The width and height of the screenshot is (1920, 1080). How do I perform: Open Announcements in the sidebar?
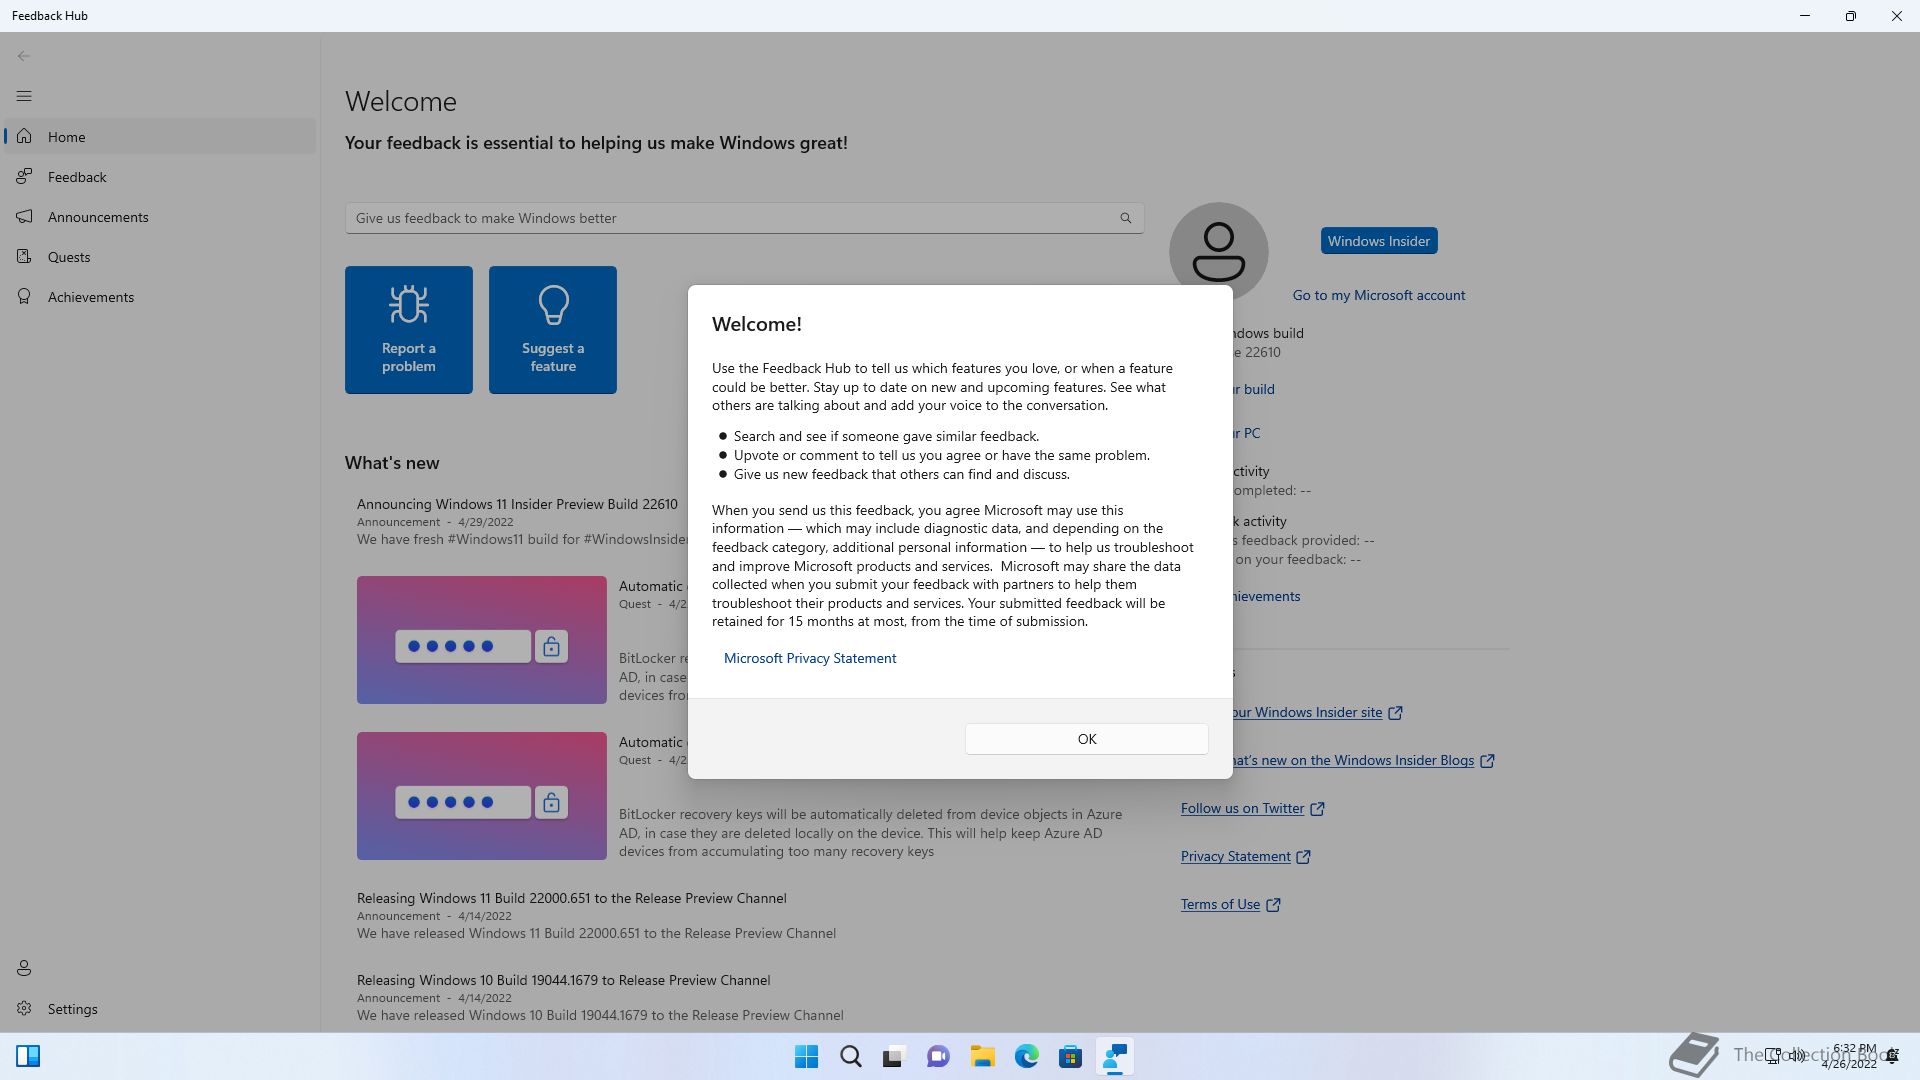(160, 217)
